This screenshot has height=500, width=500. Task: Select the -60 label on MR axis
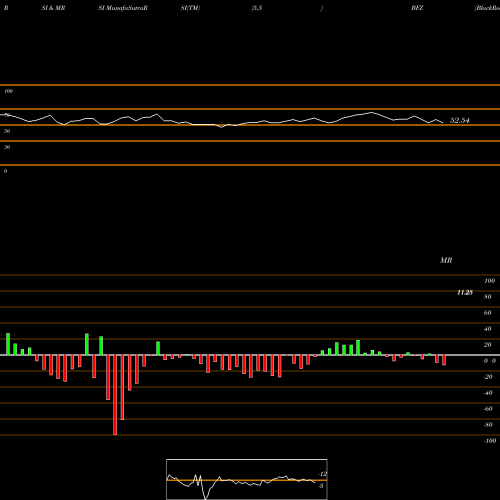[488, 409]
